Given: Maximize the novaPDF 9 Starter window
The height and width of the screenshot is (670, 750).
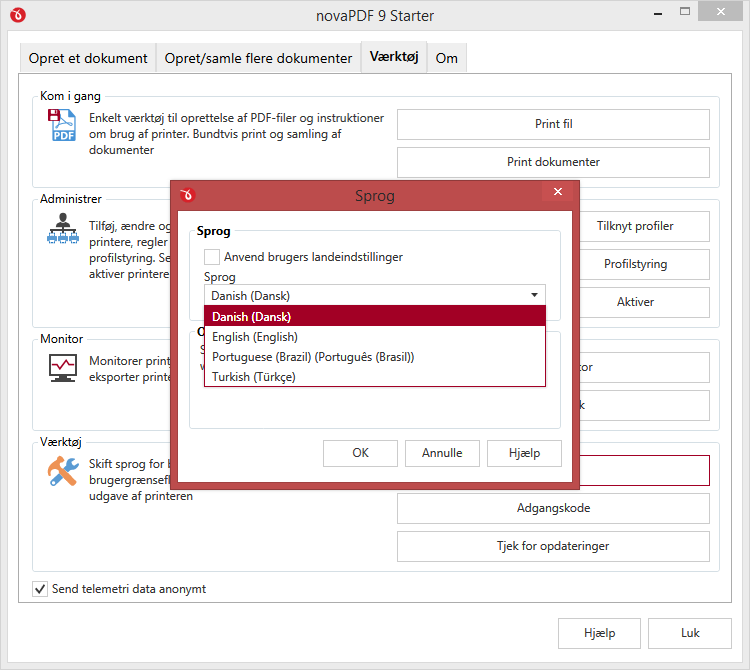Looking at the screenshot, I should tap(685, 11).
